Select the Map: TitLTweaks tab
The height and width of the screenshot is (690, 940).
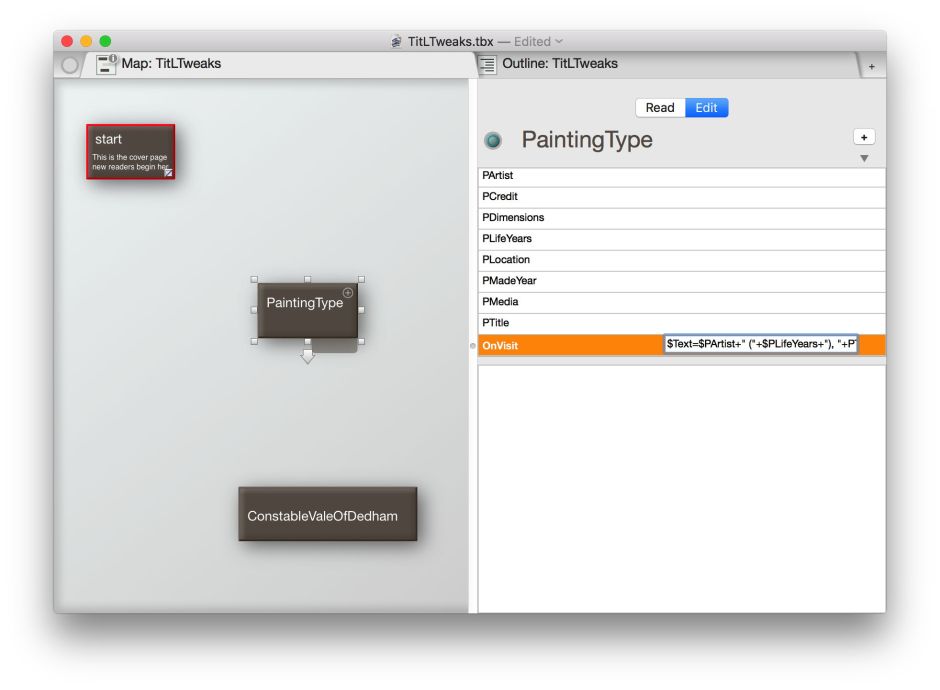tap(171, 64)
